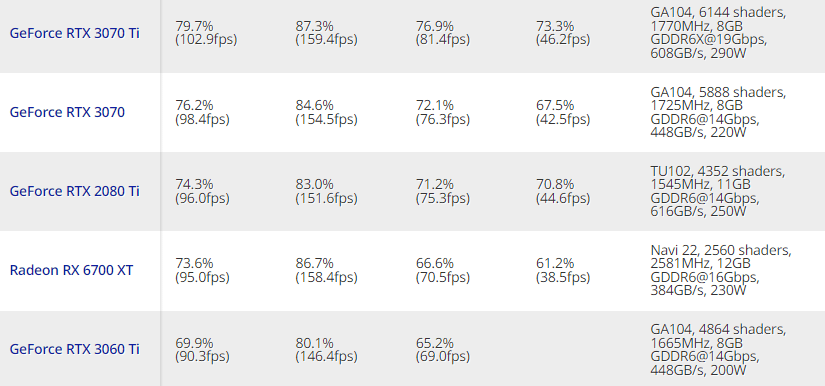Click the 74.3% (96.0fps) cell
Image resolution: width=825 pixels, height=386 pixels.
tap(203, 191)
